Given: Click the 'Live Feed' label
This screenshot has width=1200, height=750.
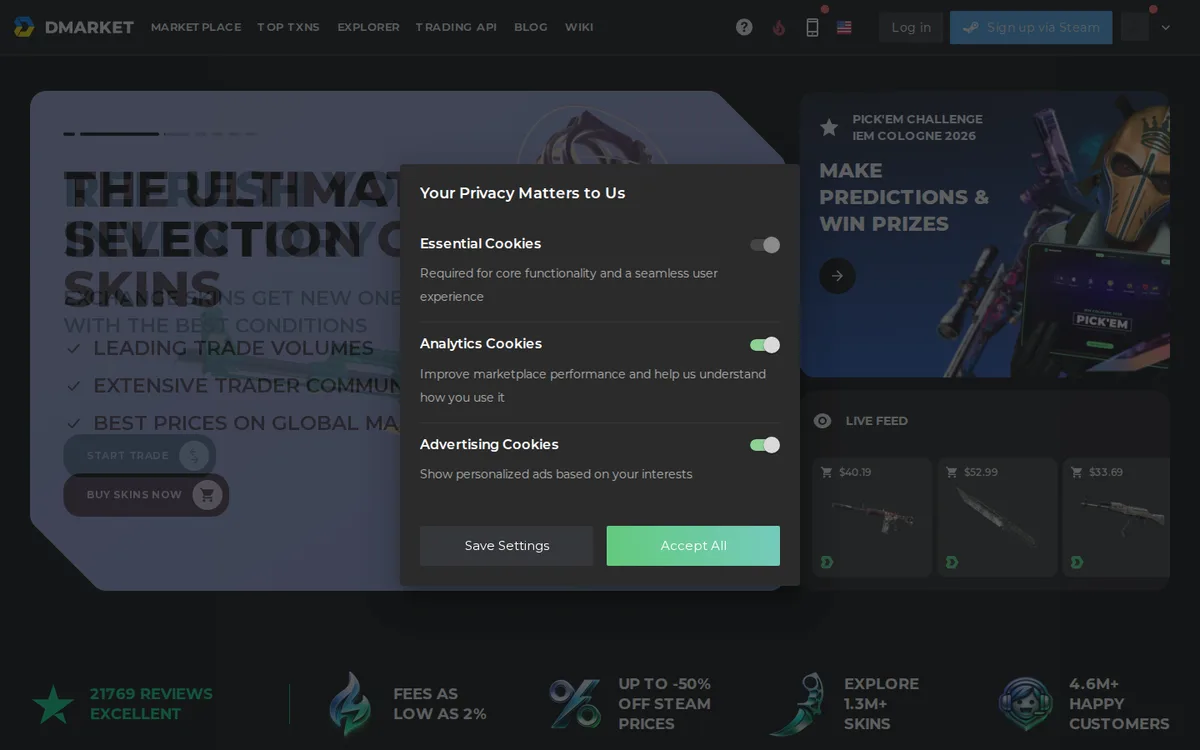Looking at the screenshot, I should pyautogui.click(x=877, y=421).
